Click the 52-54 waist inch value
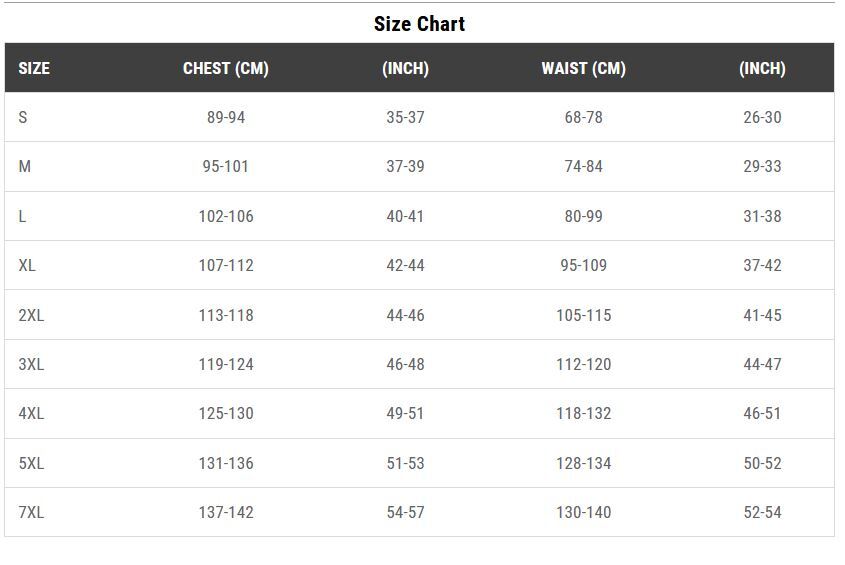 (762, 512)
